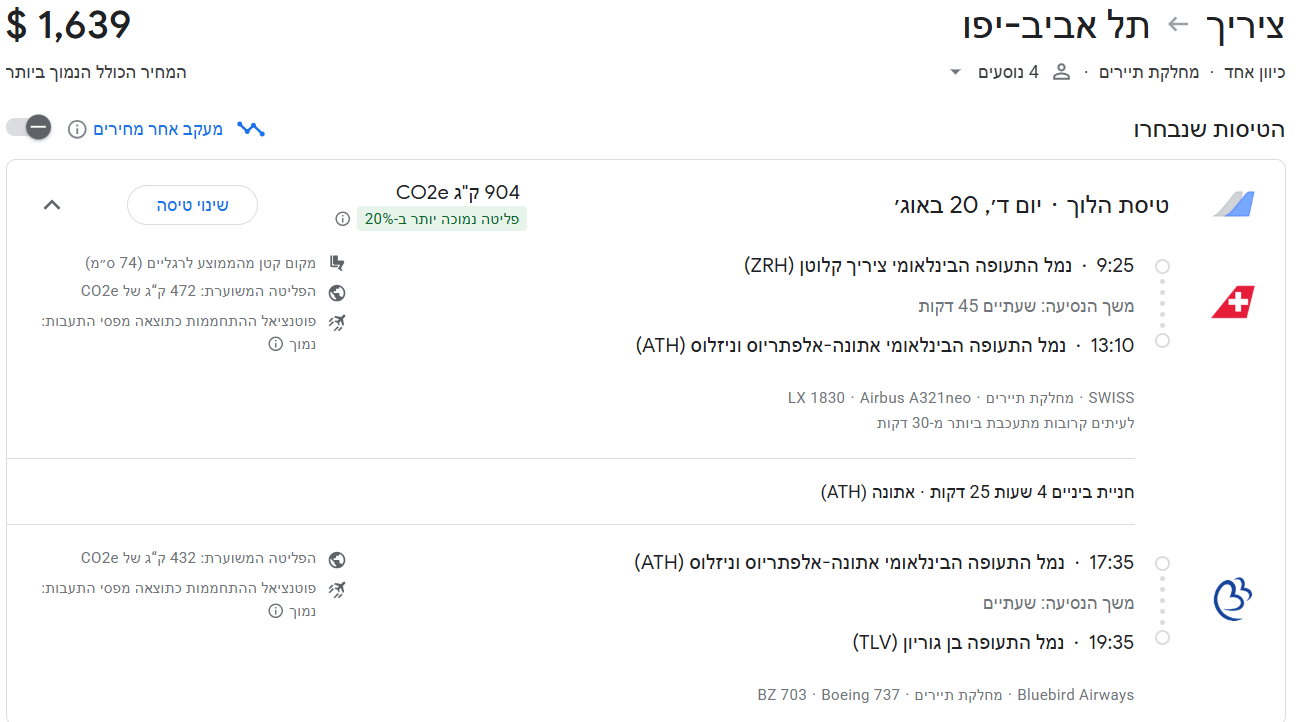Collapse the outbound flight details chevron
Screen dimensions: 1310x722
tap(52, 205)
